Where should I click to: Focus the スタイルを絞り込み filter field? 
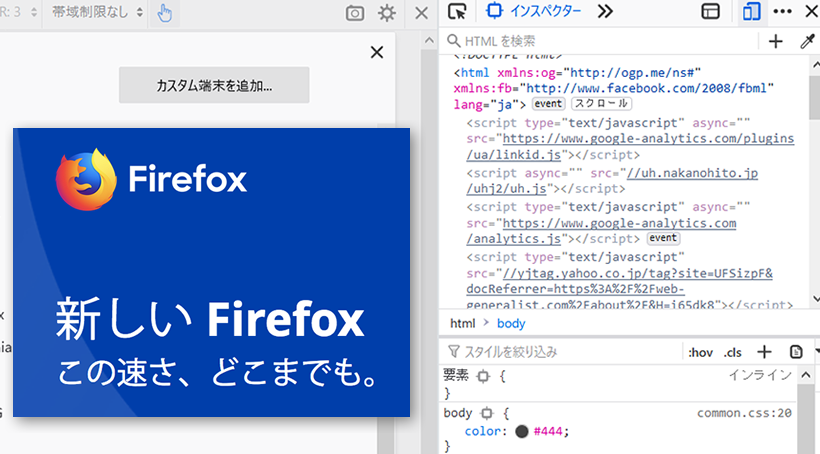click(x=562, y=352)
